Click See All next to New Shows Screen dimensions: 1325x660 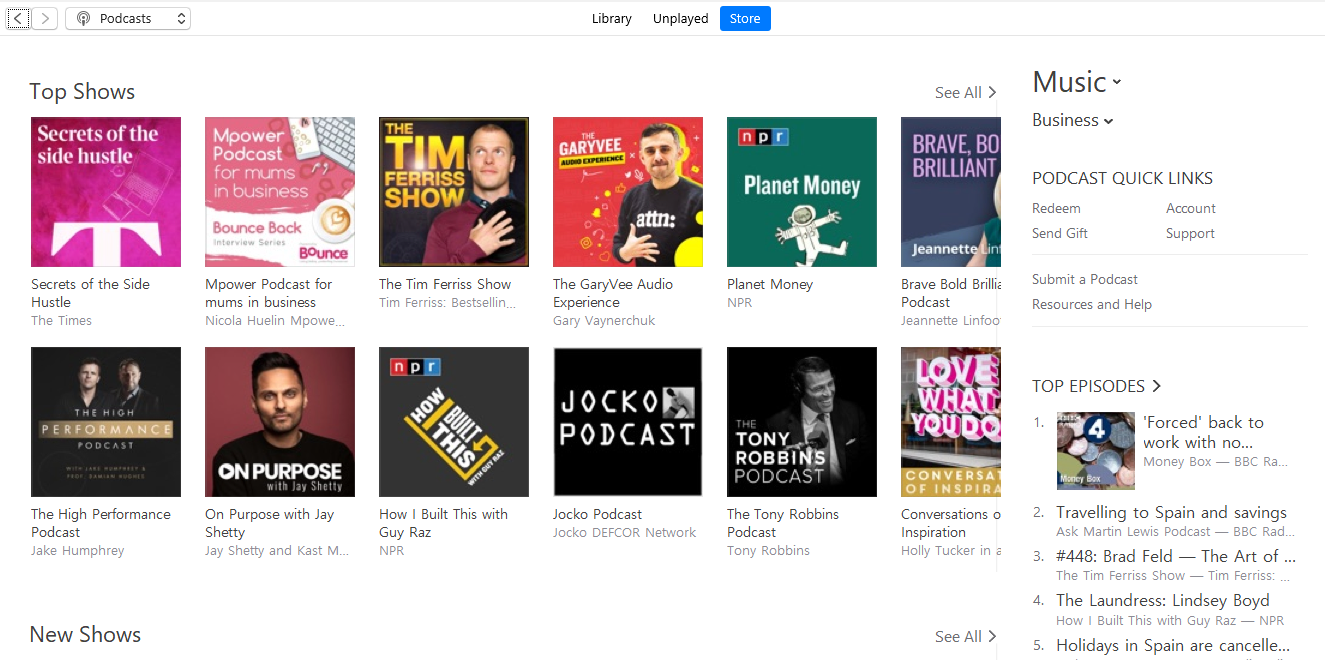(966, 636)
